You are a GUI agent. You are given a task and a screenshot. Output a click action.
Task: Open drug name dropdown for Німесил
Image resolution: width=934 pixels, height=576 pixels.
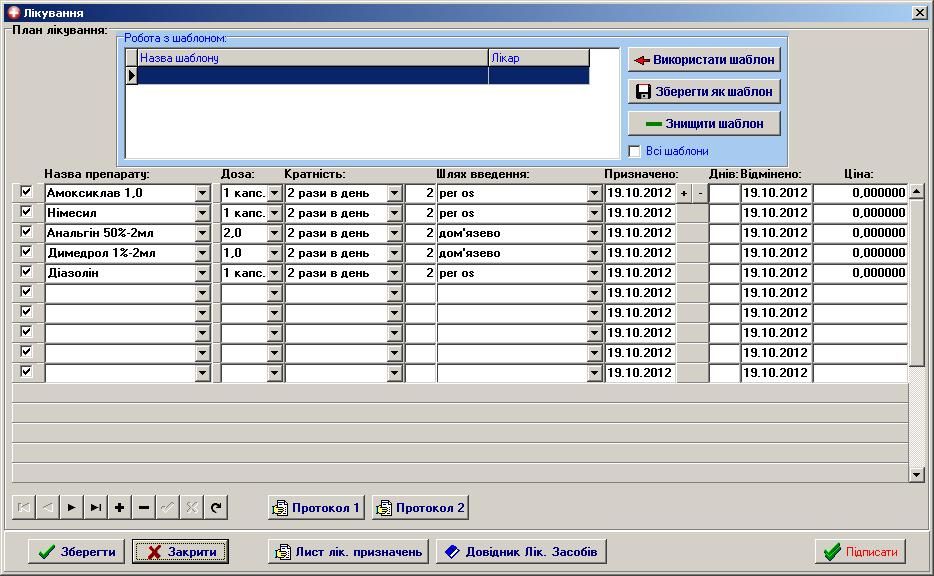203,213
